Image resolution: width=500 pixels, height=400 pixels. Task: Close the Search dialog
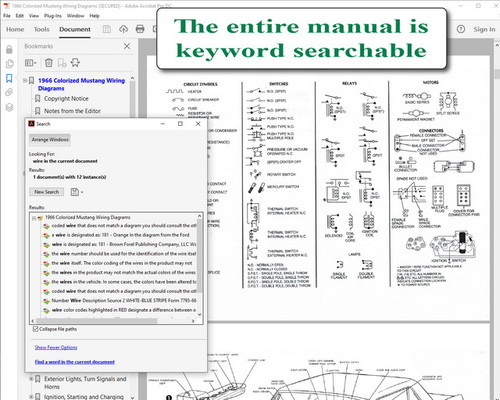[x=198, y=124]
